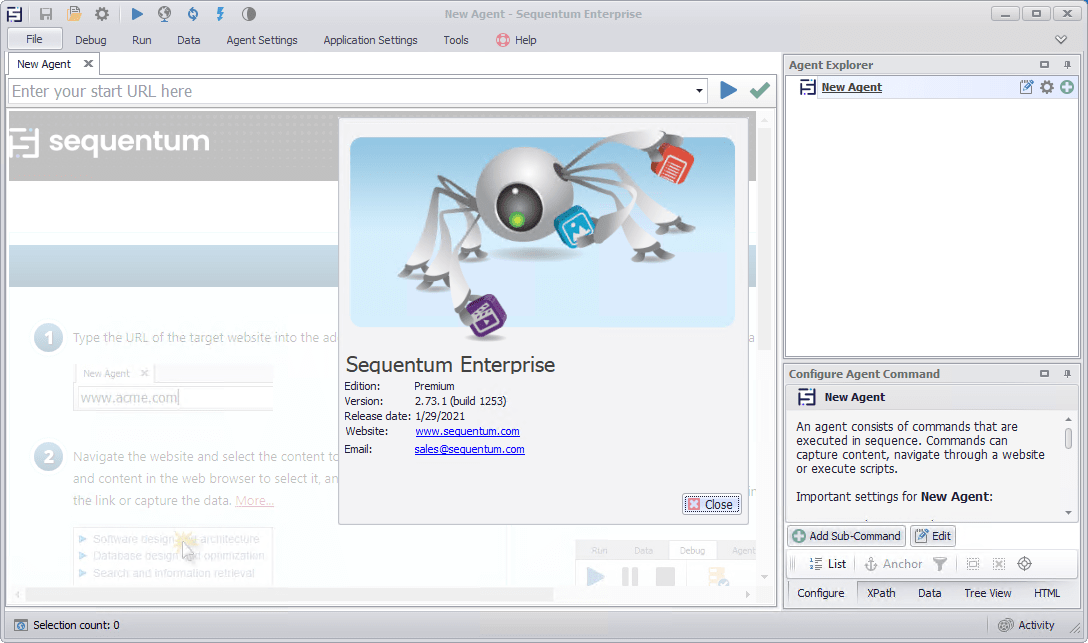The width and height of the screenshot is (1088, 643).
Task: Select the New Agent document tab
Action: [44, 64]
